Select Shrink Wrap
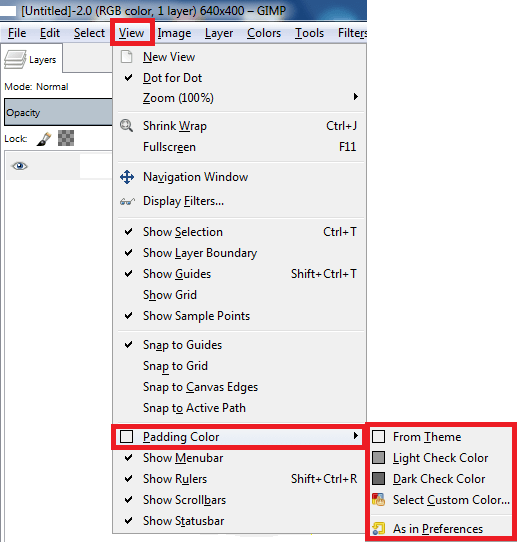517x542 pixels. (240, 126)
